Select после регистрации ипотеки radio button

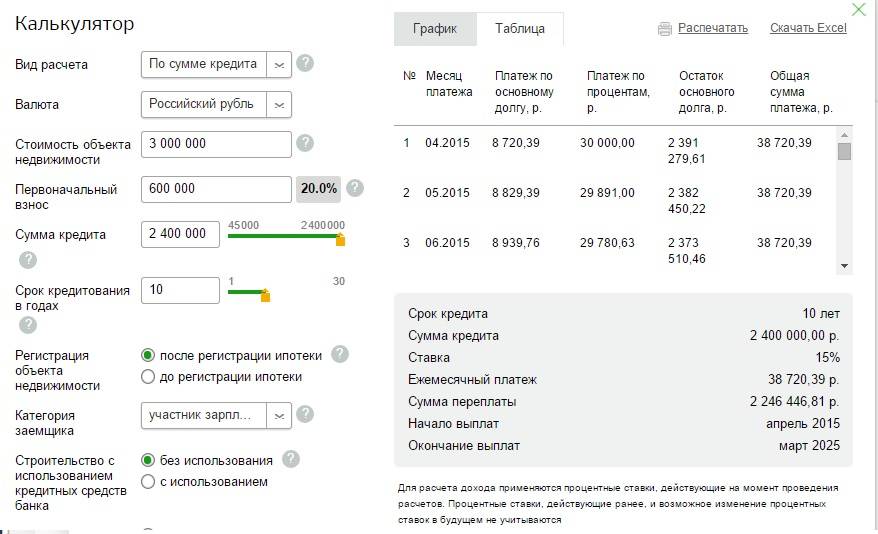(x=148, y=355)
